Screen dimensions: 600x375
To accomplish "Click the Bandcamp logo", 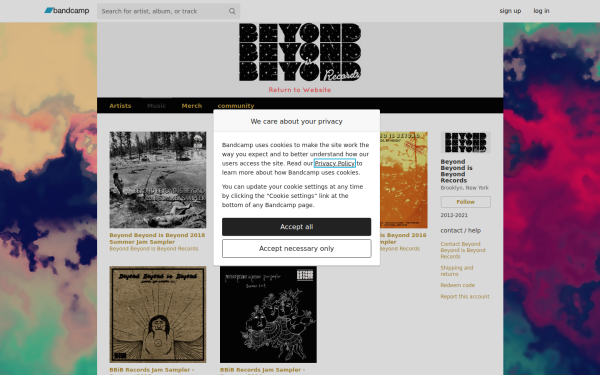I will click(67, 11).
